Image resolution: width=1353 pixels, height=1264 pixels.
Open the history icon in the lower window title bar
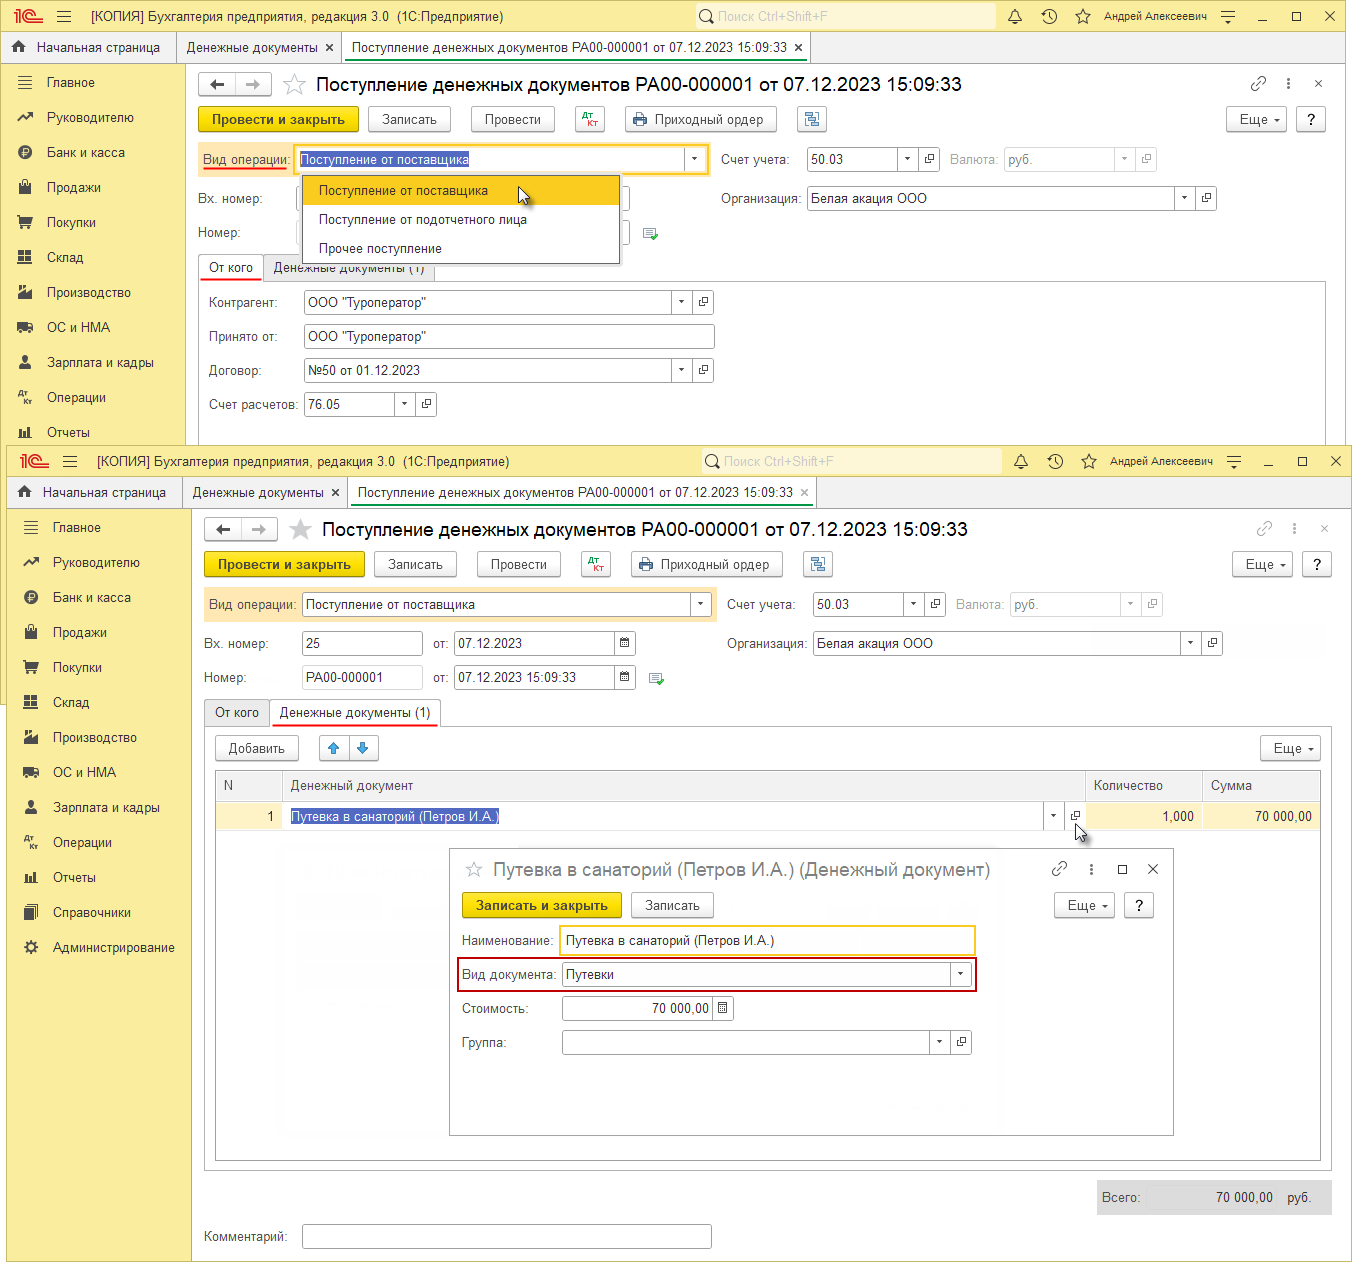click(1055, 461)
